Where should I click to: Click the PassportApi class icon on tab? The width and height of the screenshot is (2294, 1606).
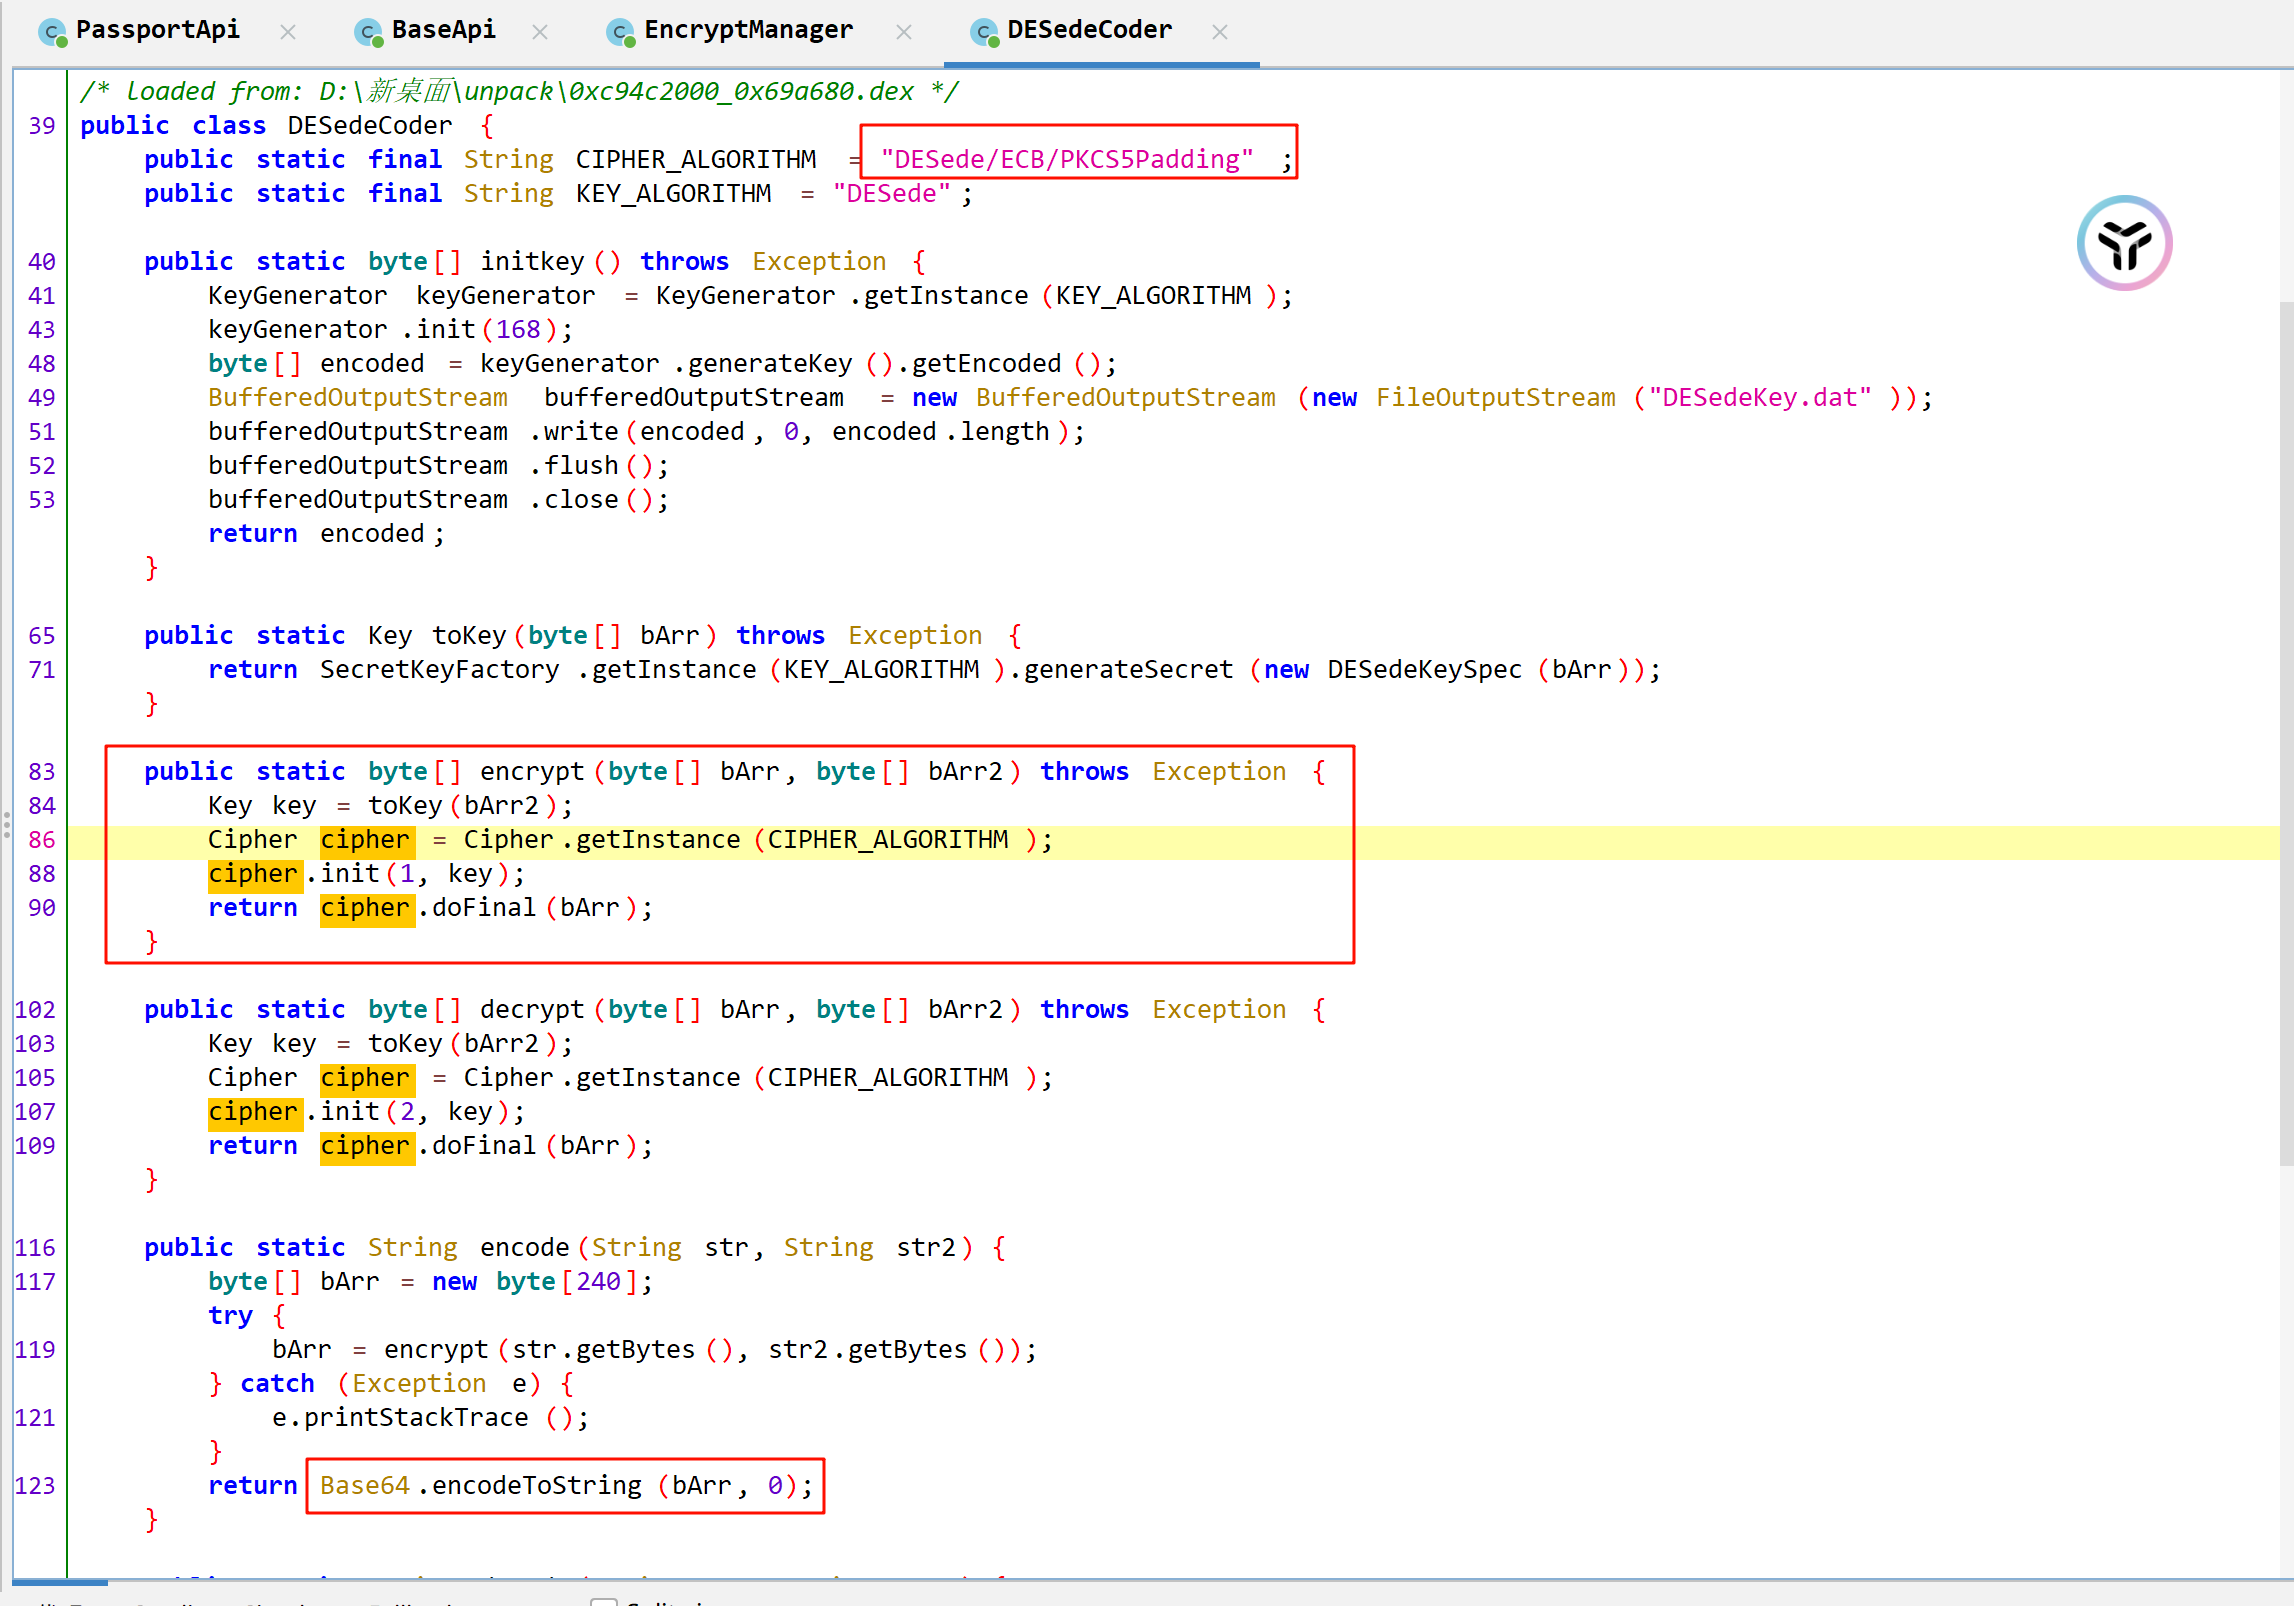(x=52, y=32)
